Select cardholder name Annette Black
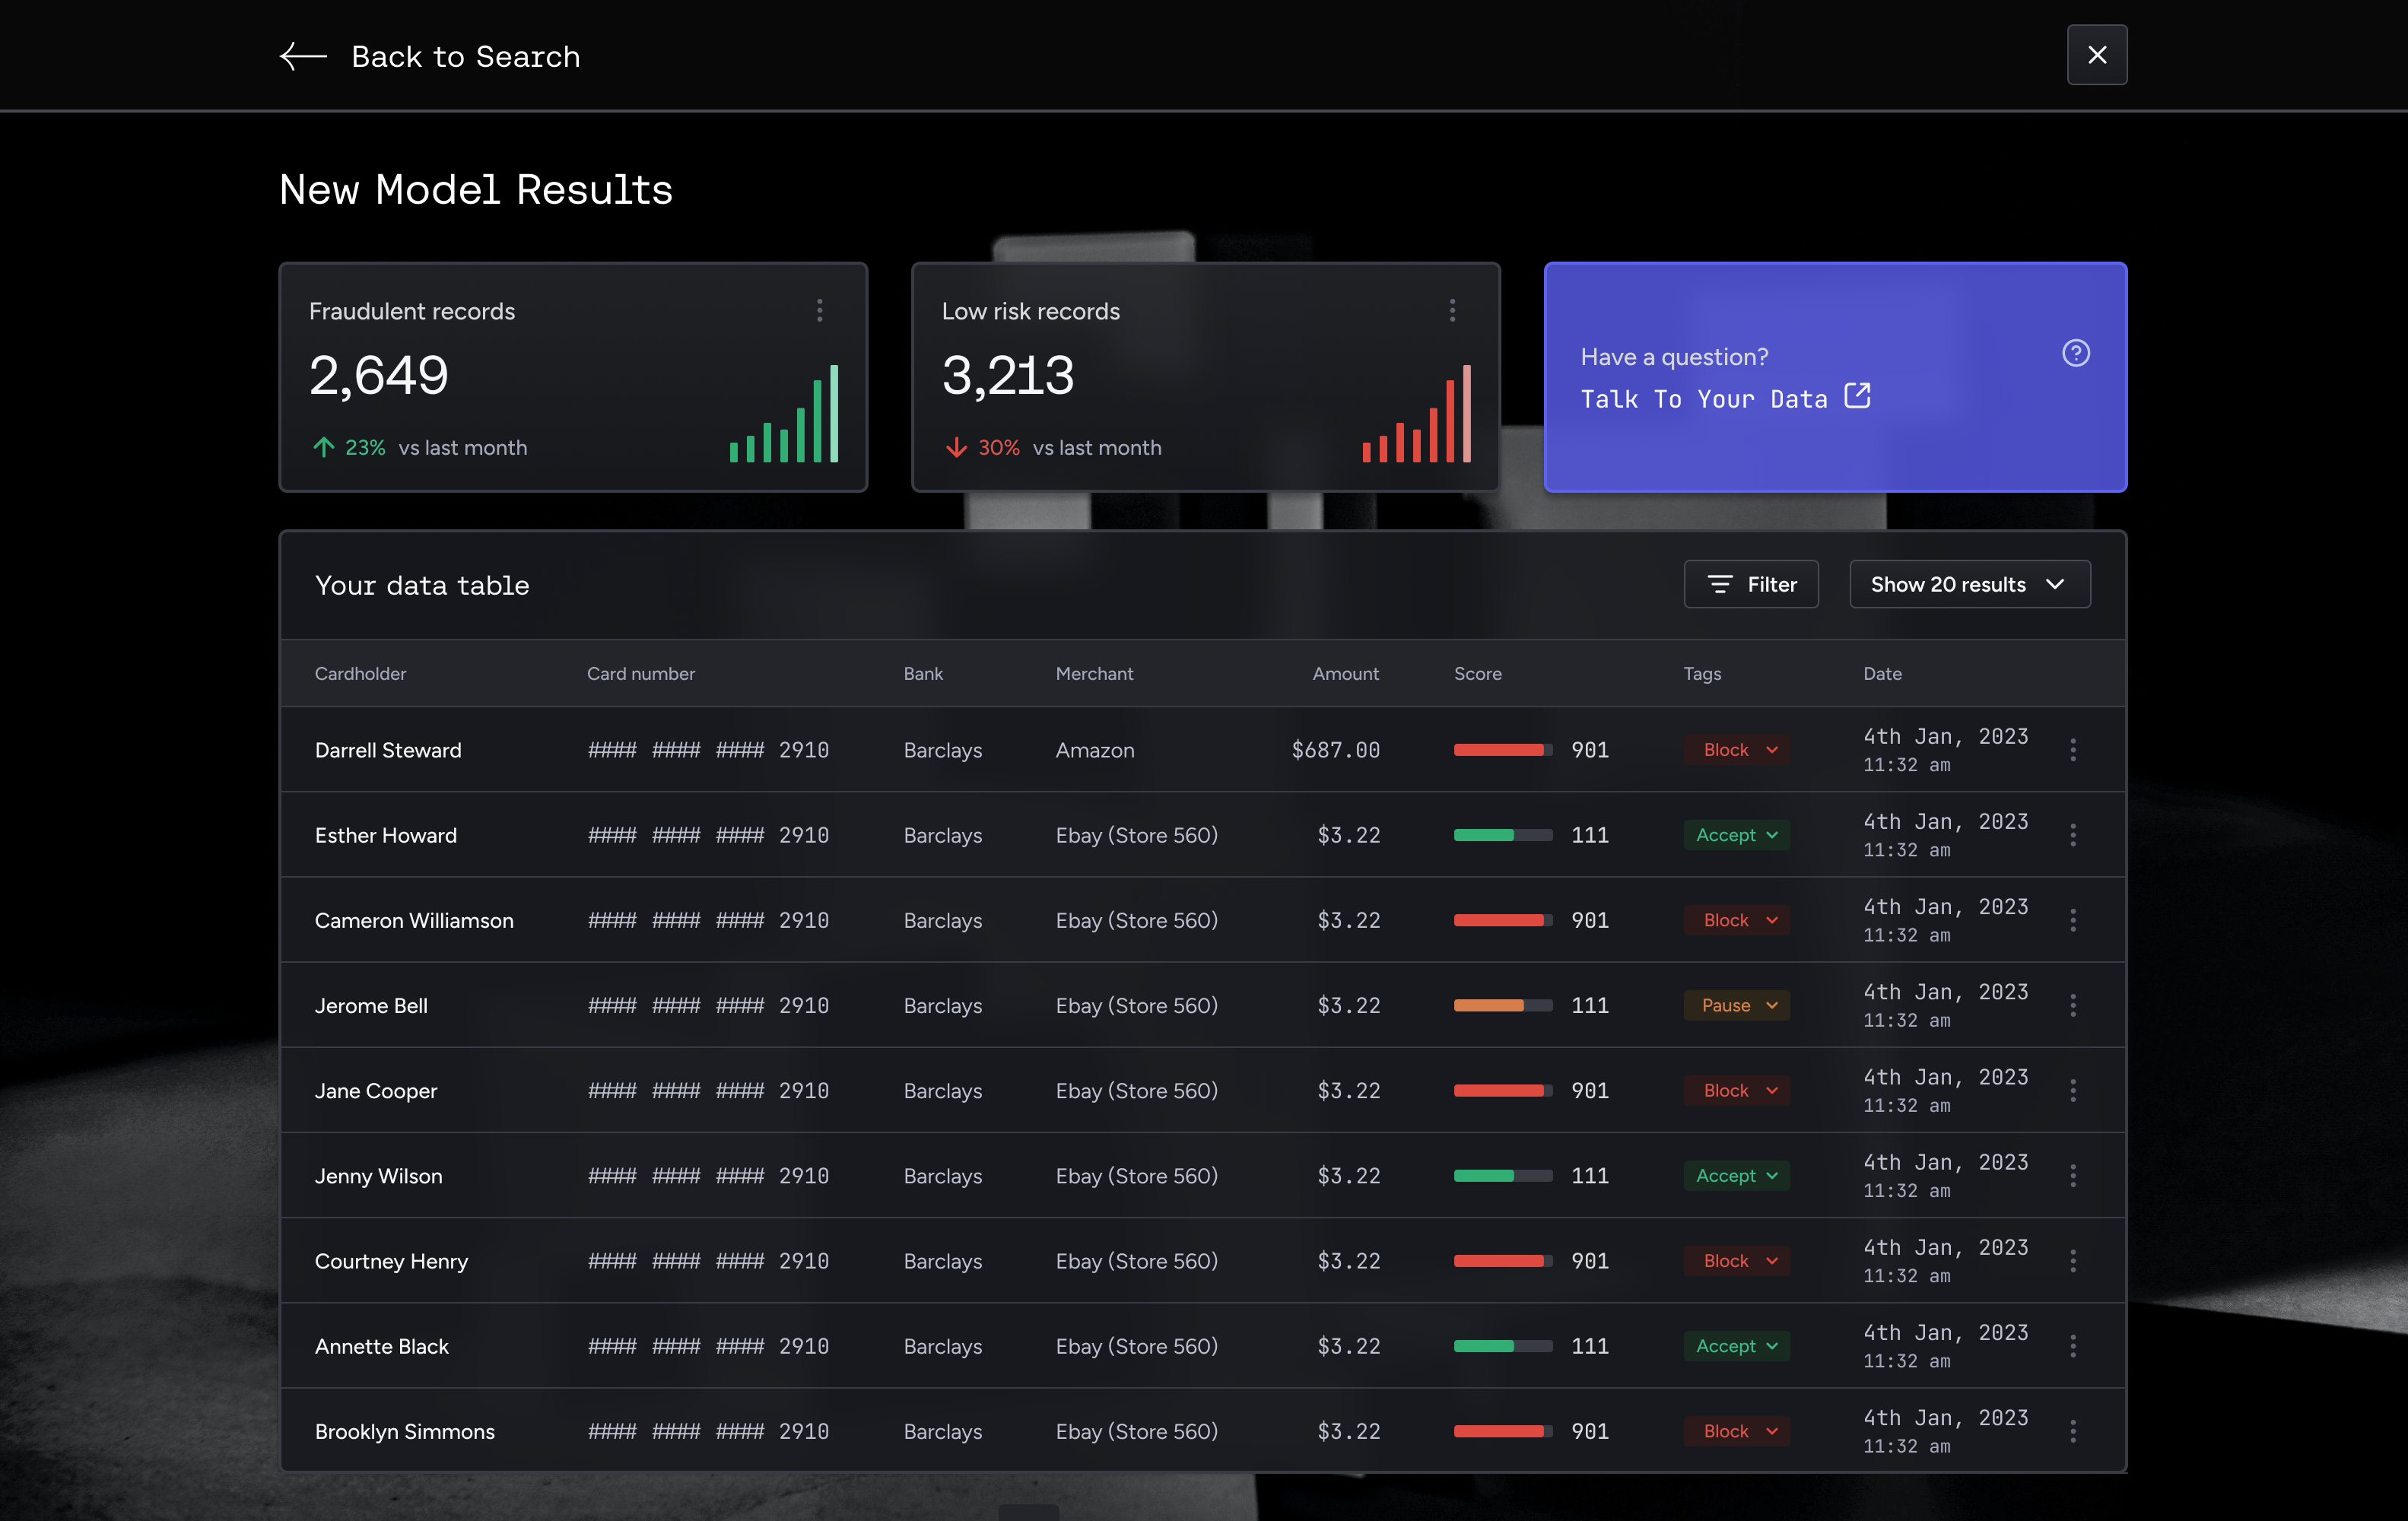The image size is (2408, 1521). click(382, 1346)
